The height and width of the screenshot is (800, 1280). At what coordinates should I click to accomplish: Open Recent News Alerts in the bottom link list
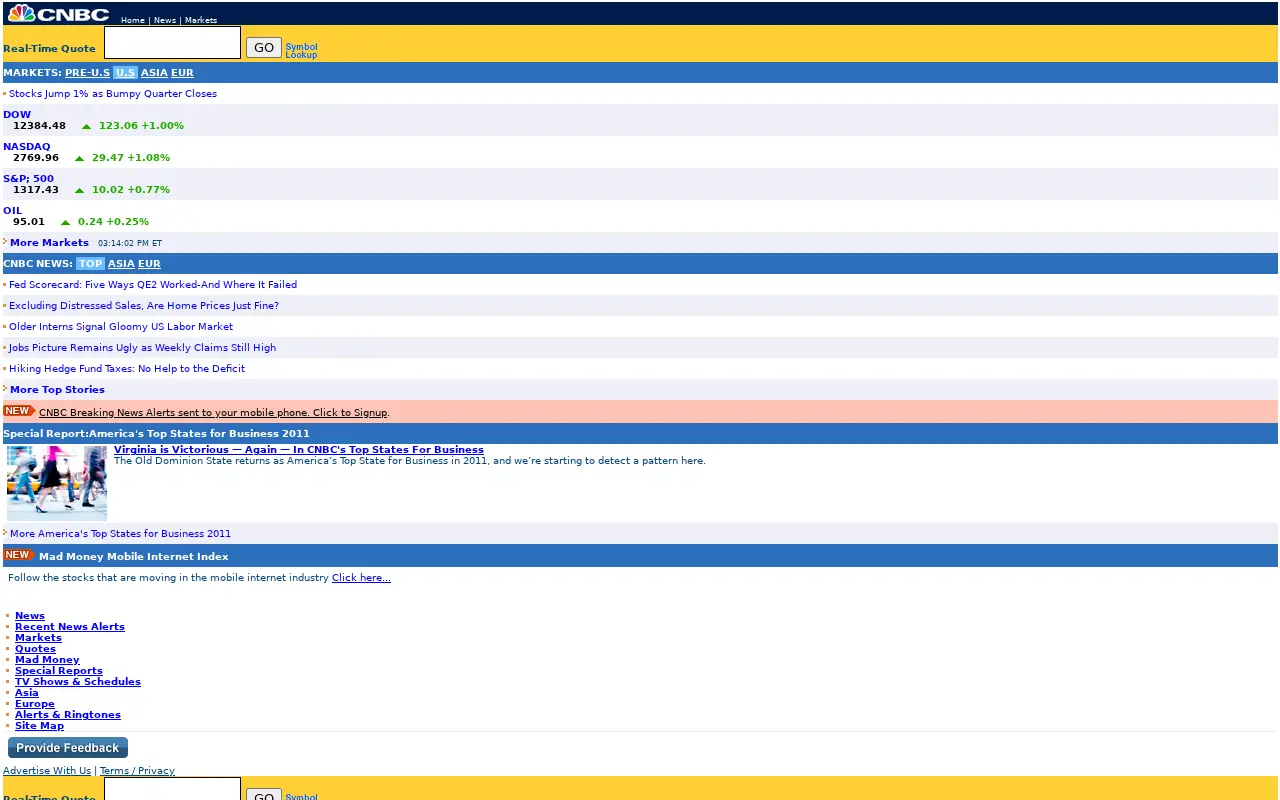(x=70, y=627)
